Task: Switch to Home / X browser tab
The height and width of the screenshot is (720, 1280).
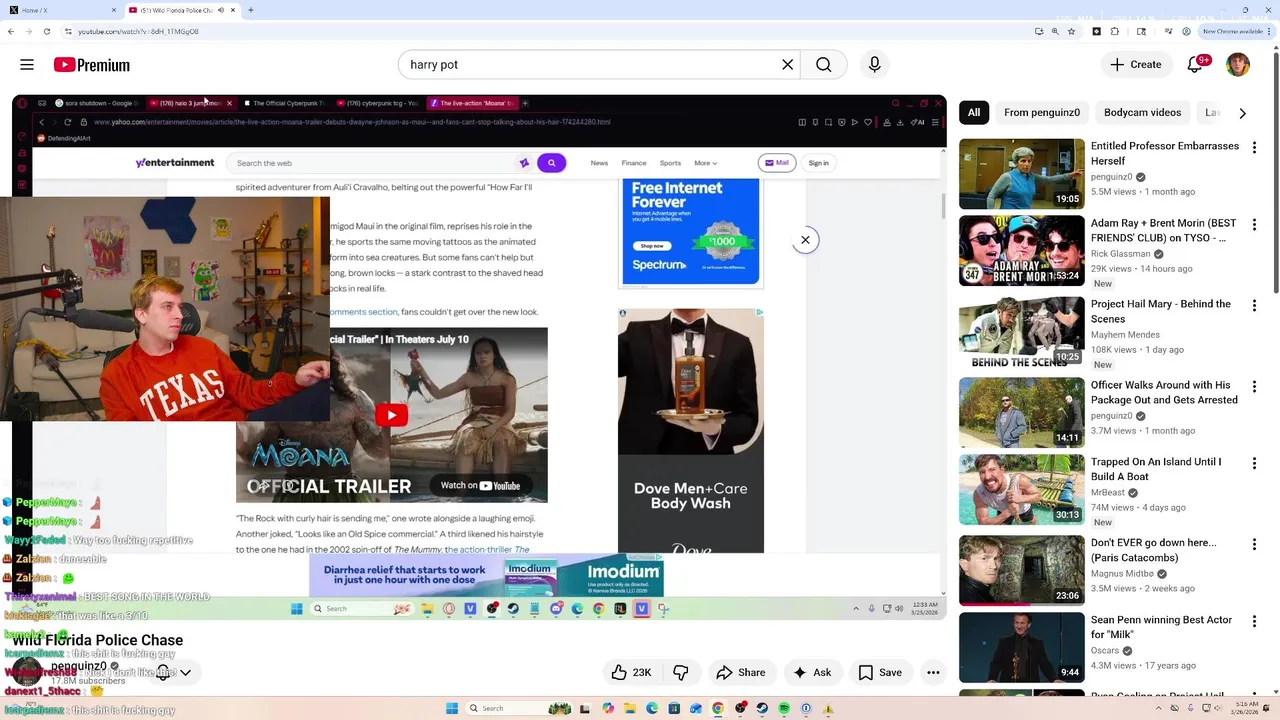Action: click(x=62, y=10)
